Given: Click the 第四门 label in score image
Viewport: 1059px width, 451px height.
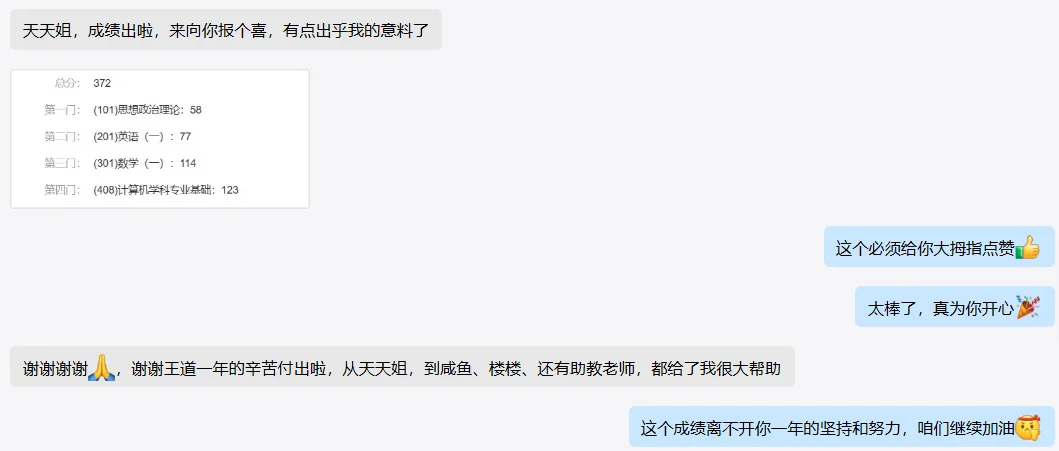Looking at the screenshot, I should pos(62,190).
